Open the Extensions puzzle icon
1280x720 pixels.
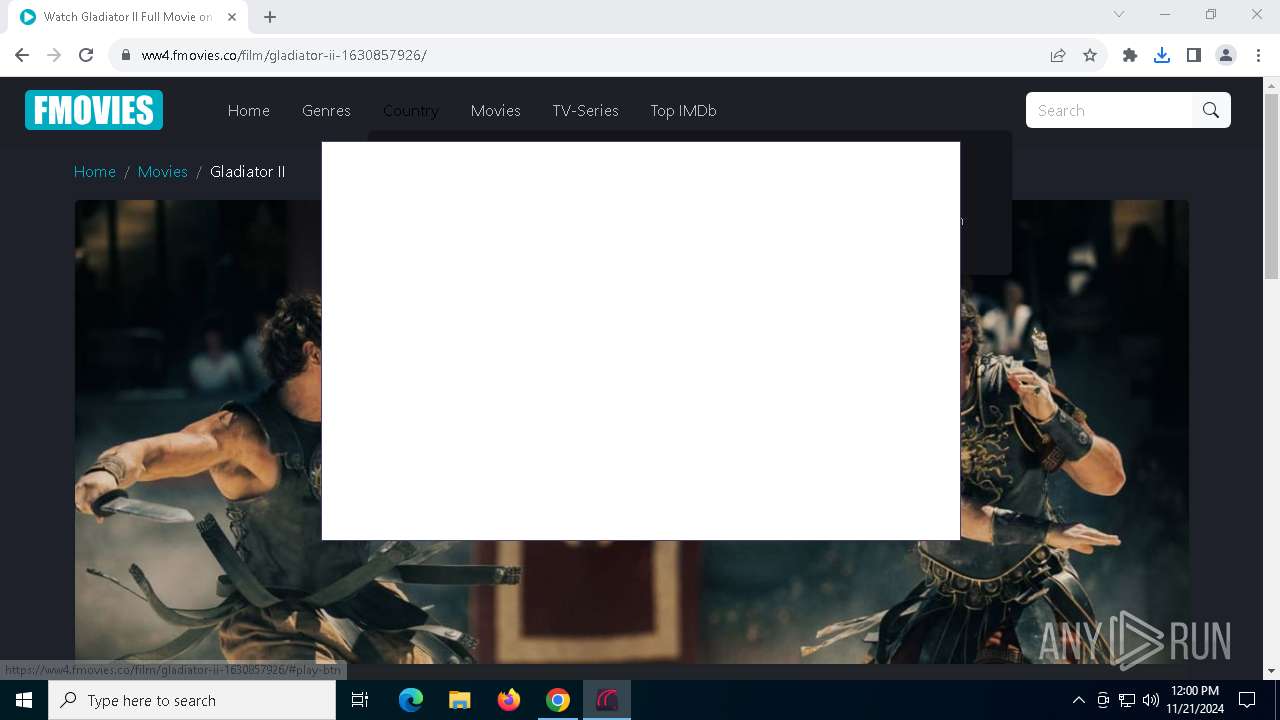pos(1130,55)
